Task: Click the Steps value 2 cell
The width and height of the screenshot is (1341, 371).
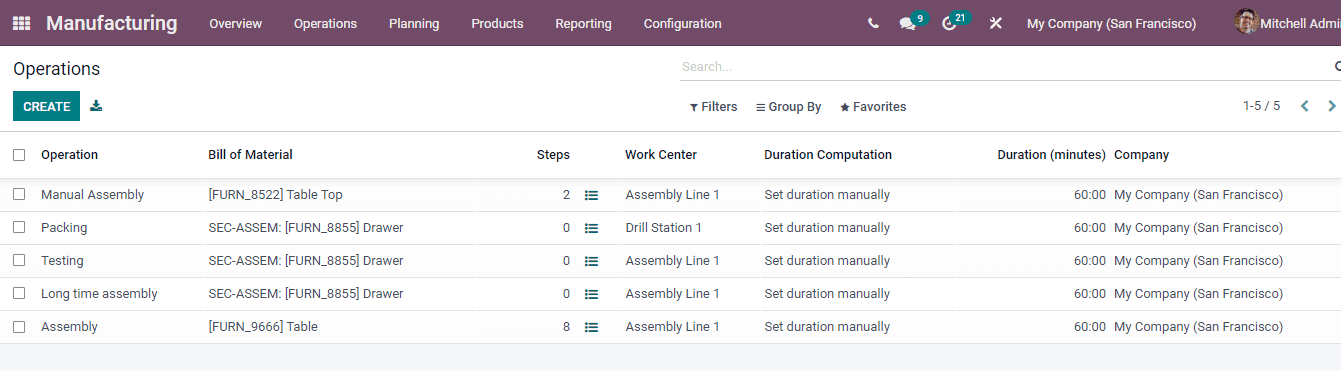Action: point(566,195)
